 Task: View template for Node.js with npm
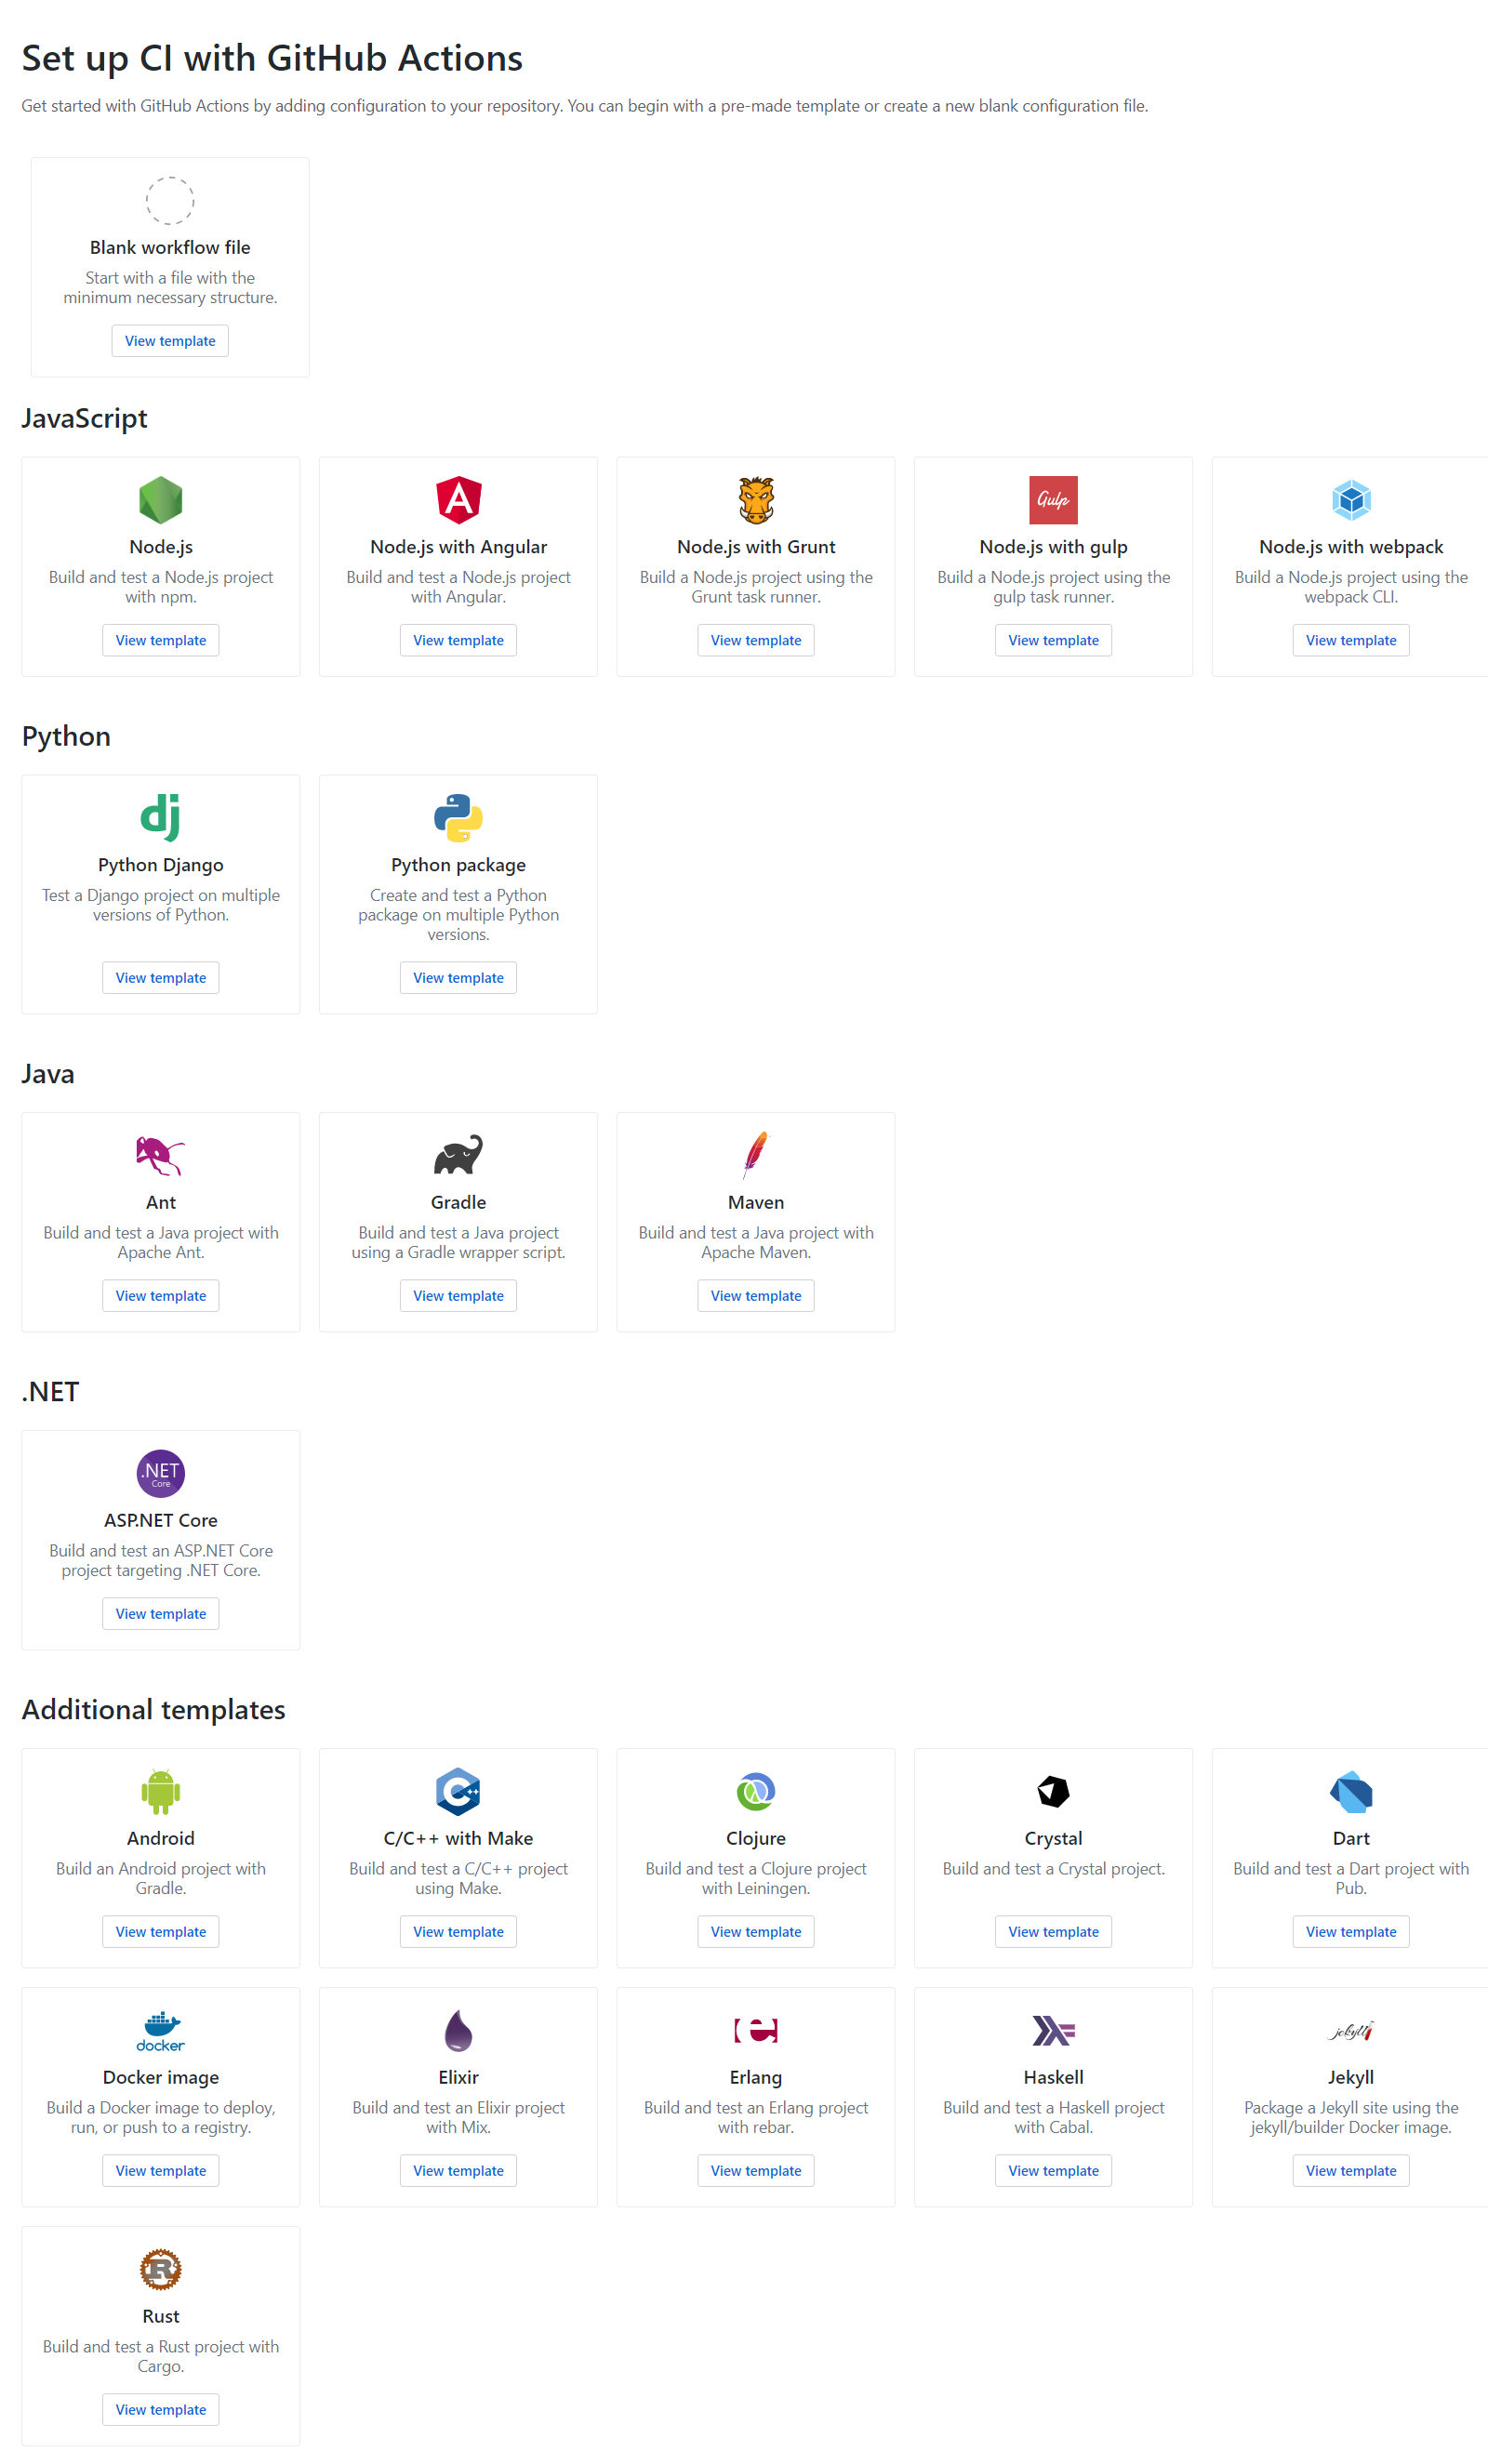click(161, 640)
